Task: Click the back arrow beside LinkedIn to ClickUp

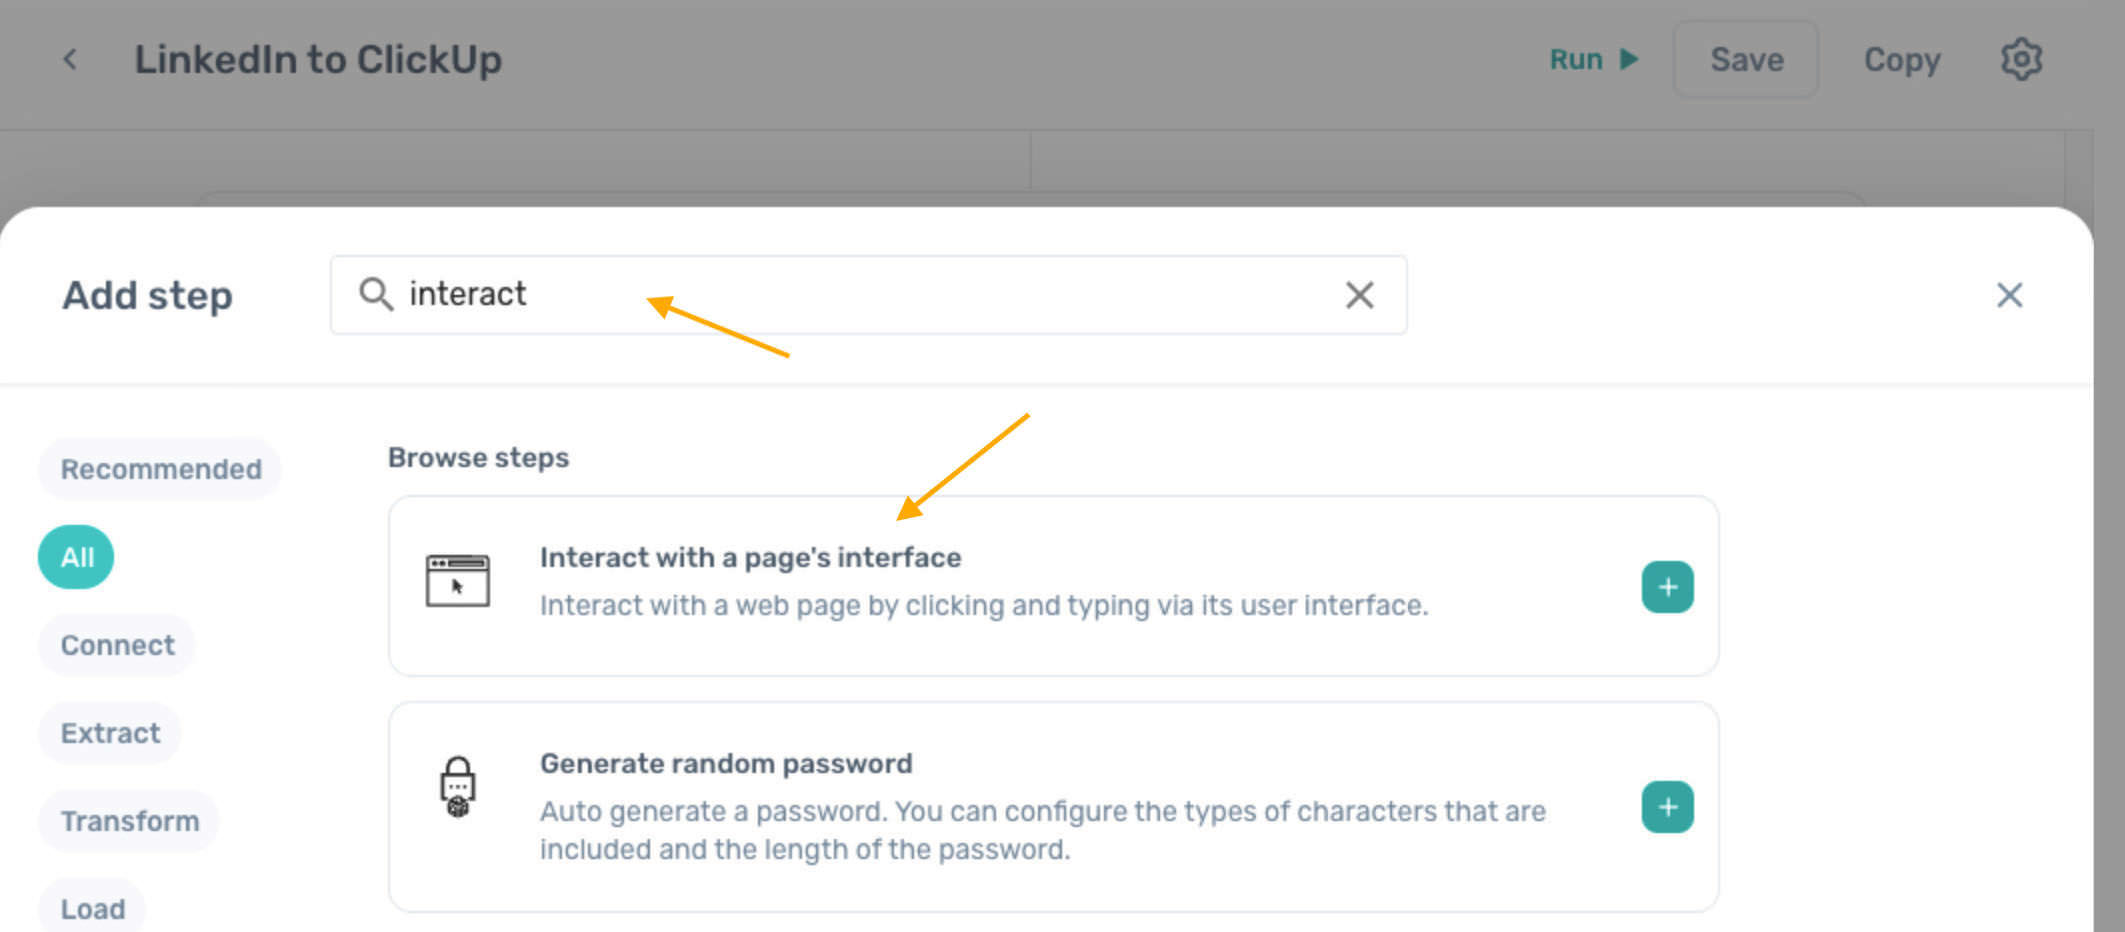Action: (x=70, y=60)
